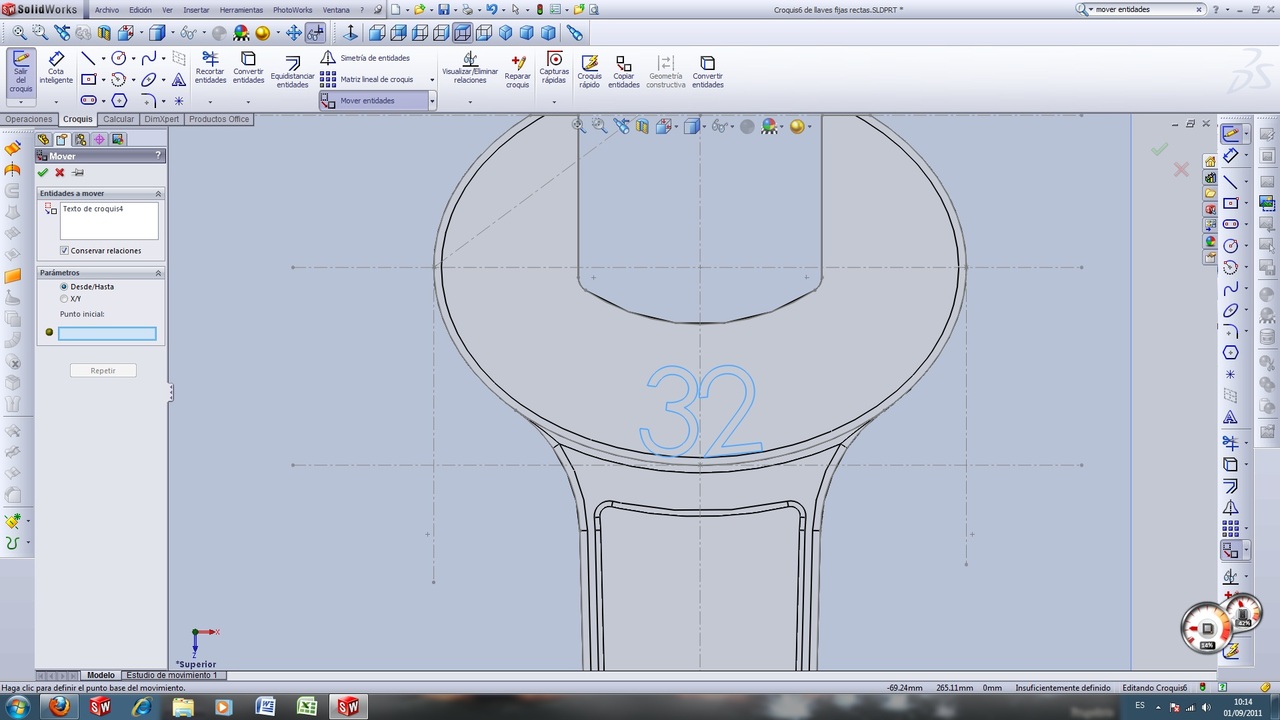Click Salir del croquis icon

(x=21, y=72)
